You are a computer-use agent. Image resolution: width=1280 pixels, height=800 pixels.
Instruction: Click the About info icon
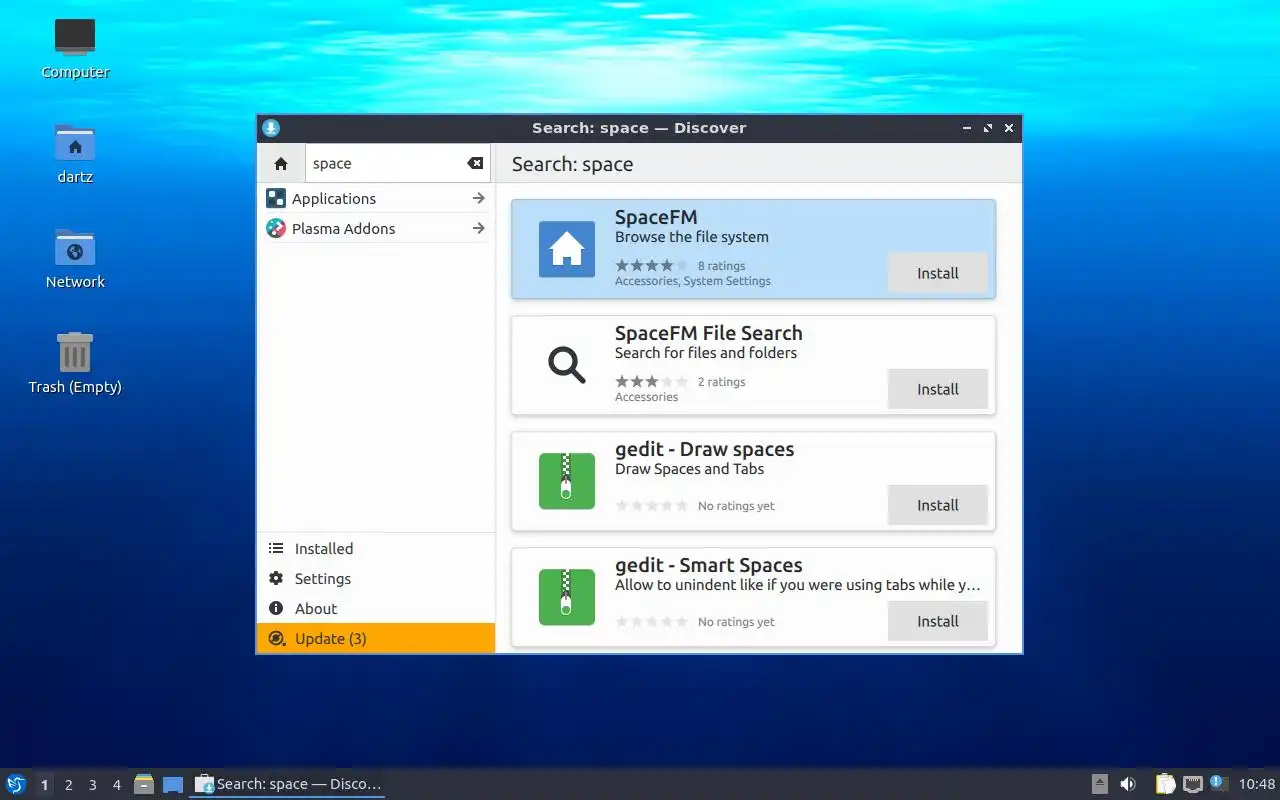[x=276, y=608]
